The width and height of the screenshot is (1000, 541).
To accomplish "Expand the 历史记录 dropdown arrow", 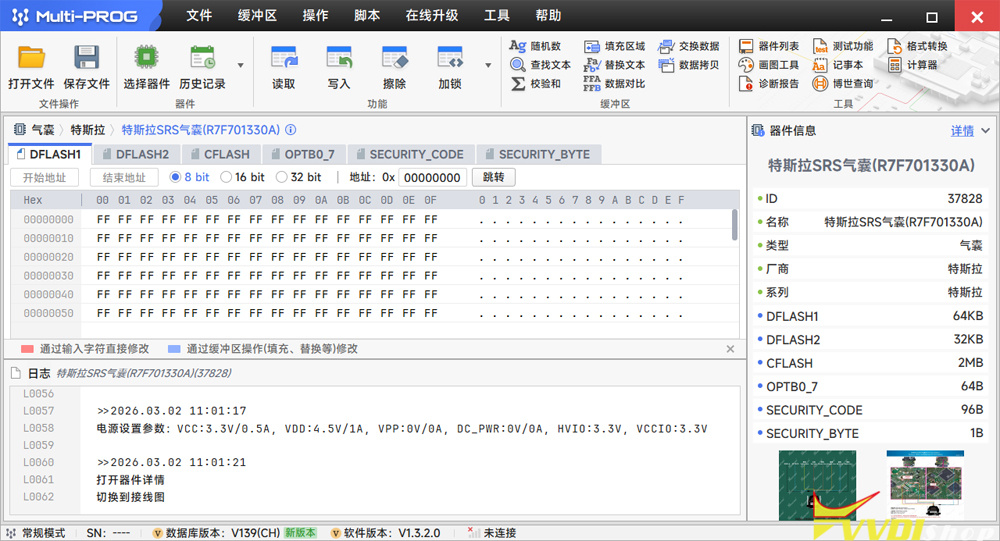I will tap(241, 66).
